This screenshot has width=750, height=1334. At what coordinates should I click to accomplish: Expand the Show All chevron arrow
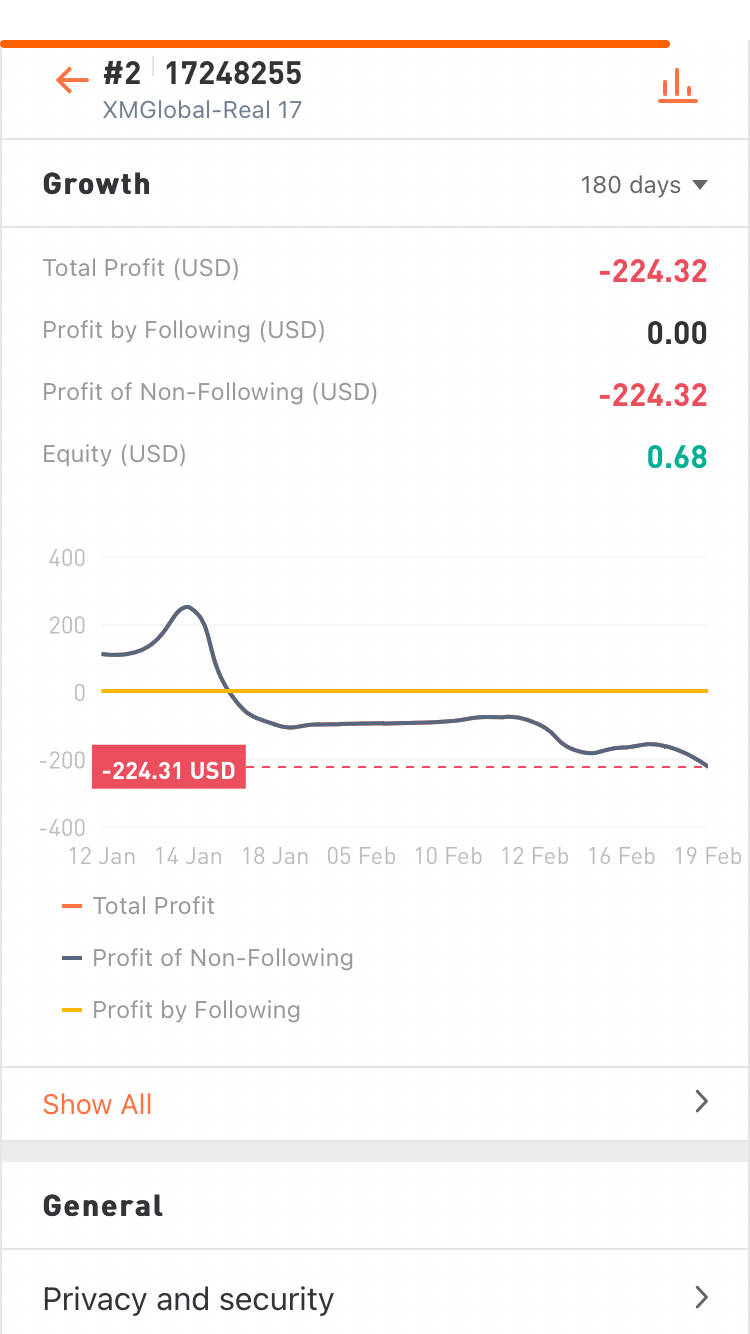701,1102
